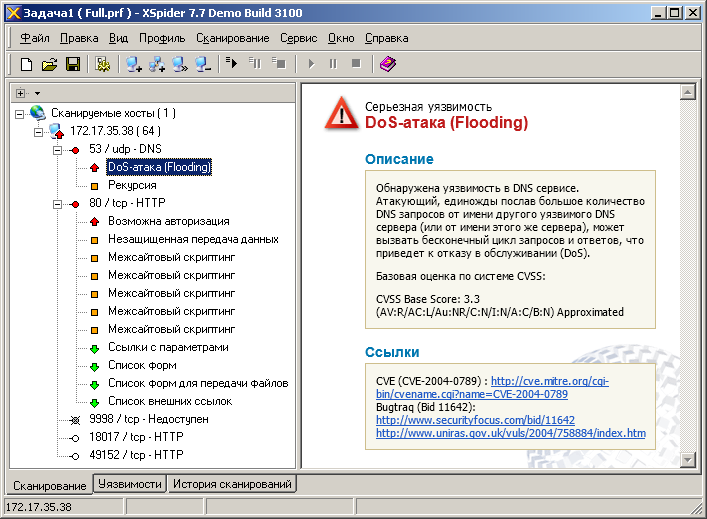Collapse the 80 / tcp - HTTP node
The image size is (707, 519).
pos(58,203)
